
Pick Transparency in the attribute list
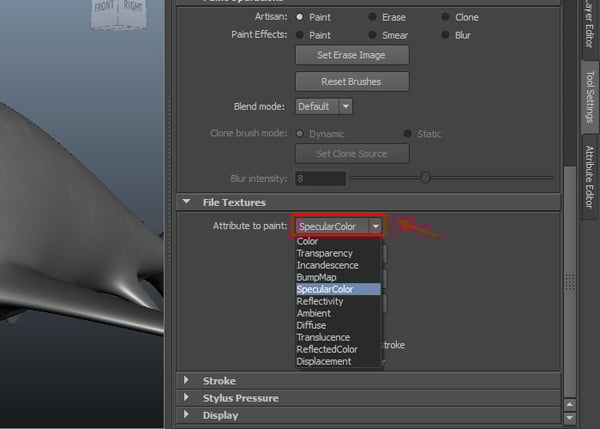(326, 253)
